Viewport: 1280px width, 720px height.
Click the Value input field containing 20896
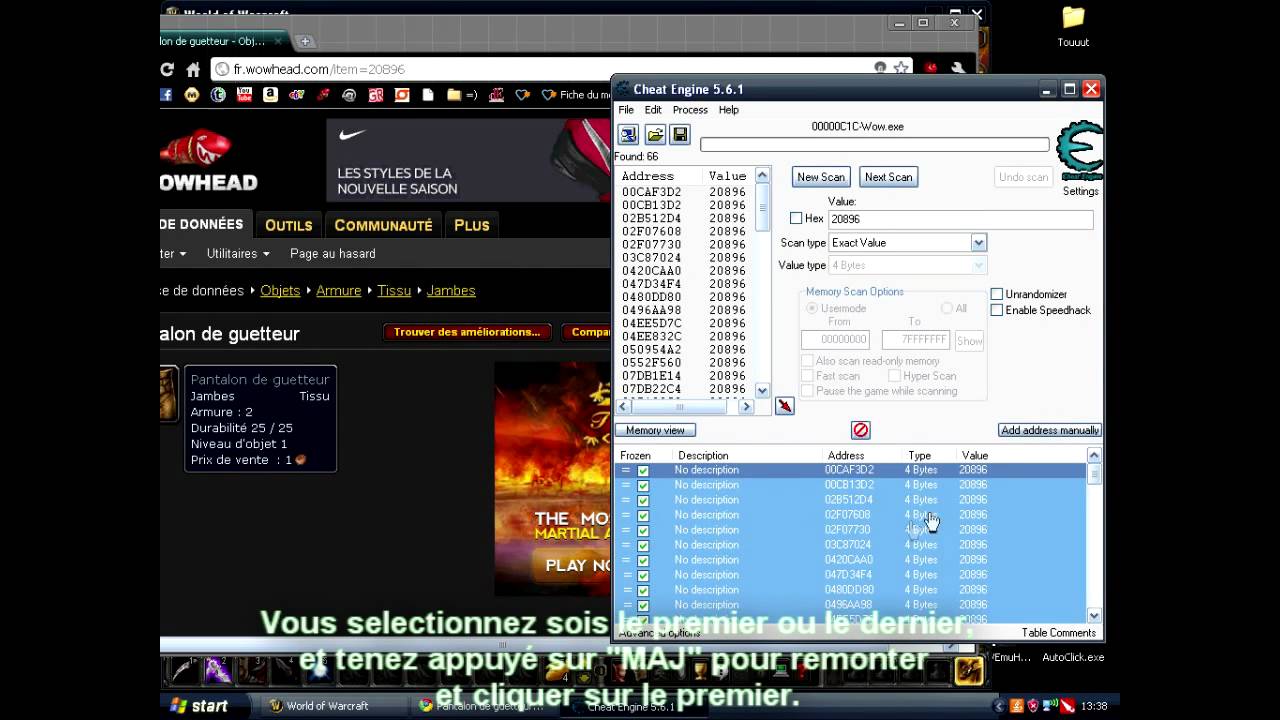coord(960,219)
